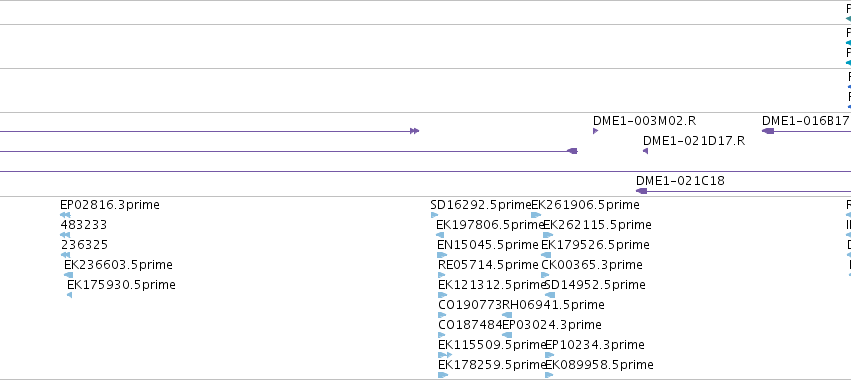
Task: Click the EST arrow under EP02816.3prime
Action: (65, 215)
